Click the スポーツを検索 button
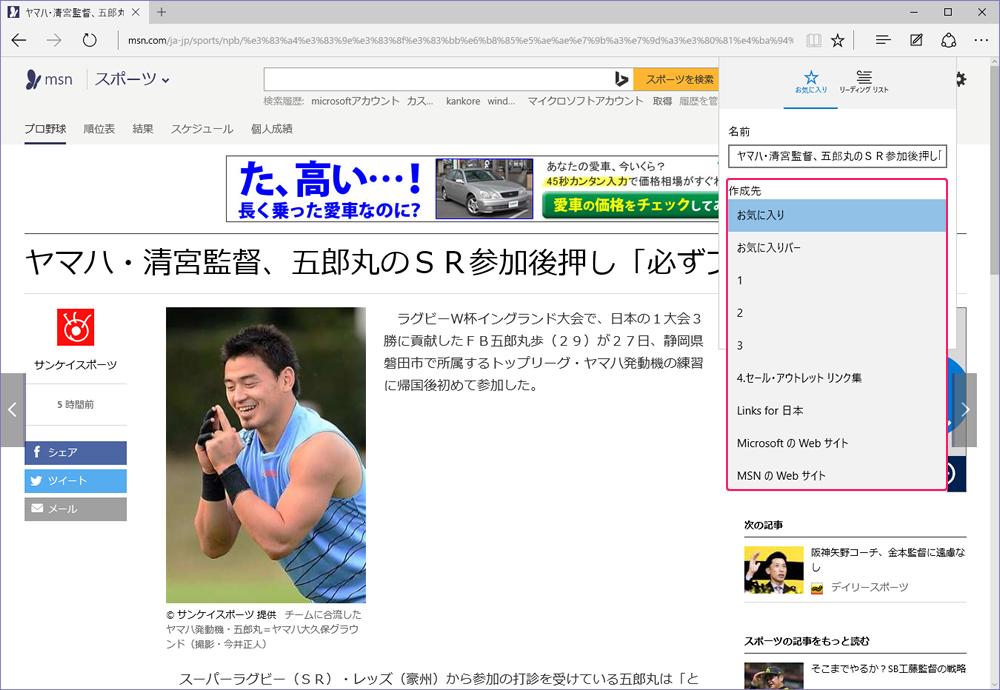This screenshot has width=1000, height=690. (677, 79)
